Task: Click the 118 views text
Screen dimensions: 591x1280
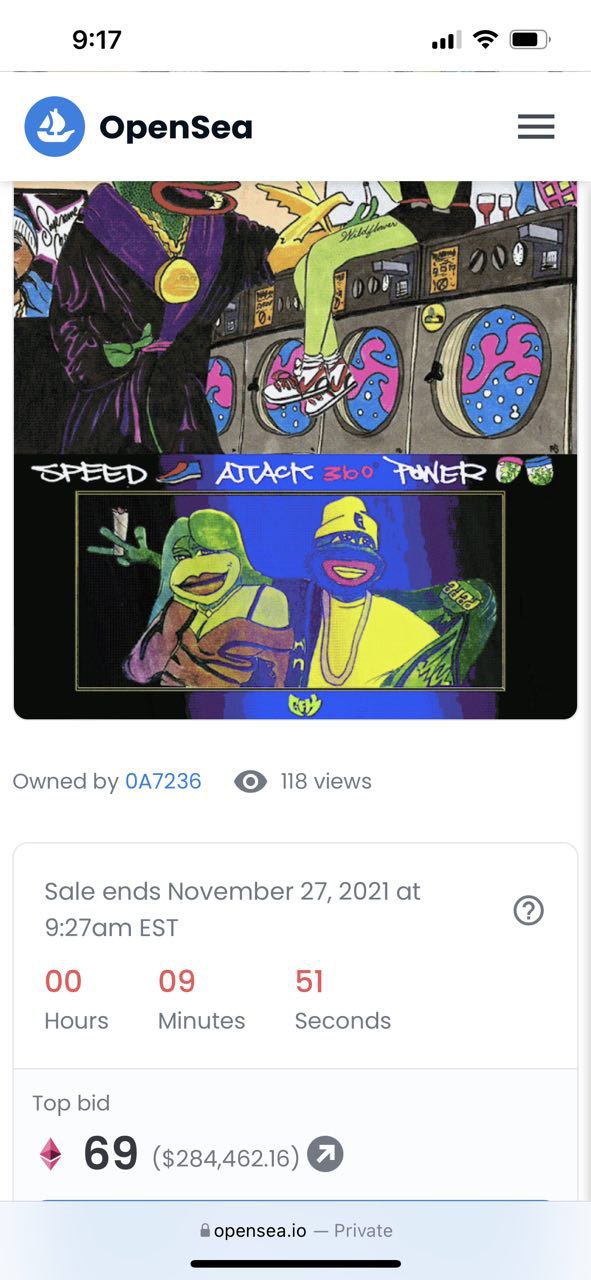Action: point(325,781)
